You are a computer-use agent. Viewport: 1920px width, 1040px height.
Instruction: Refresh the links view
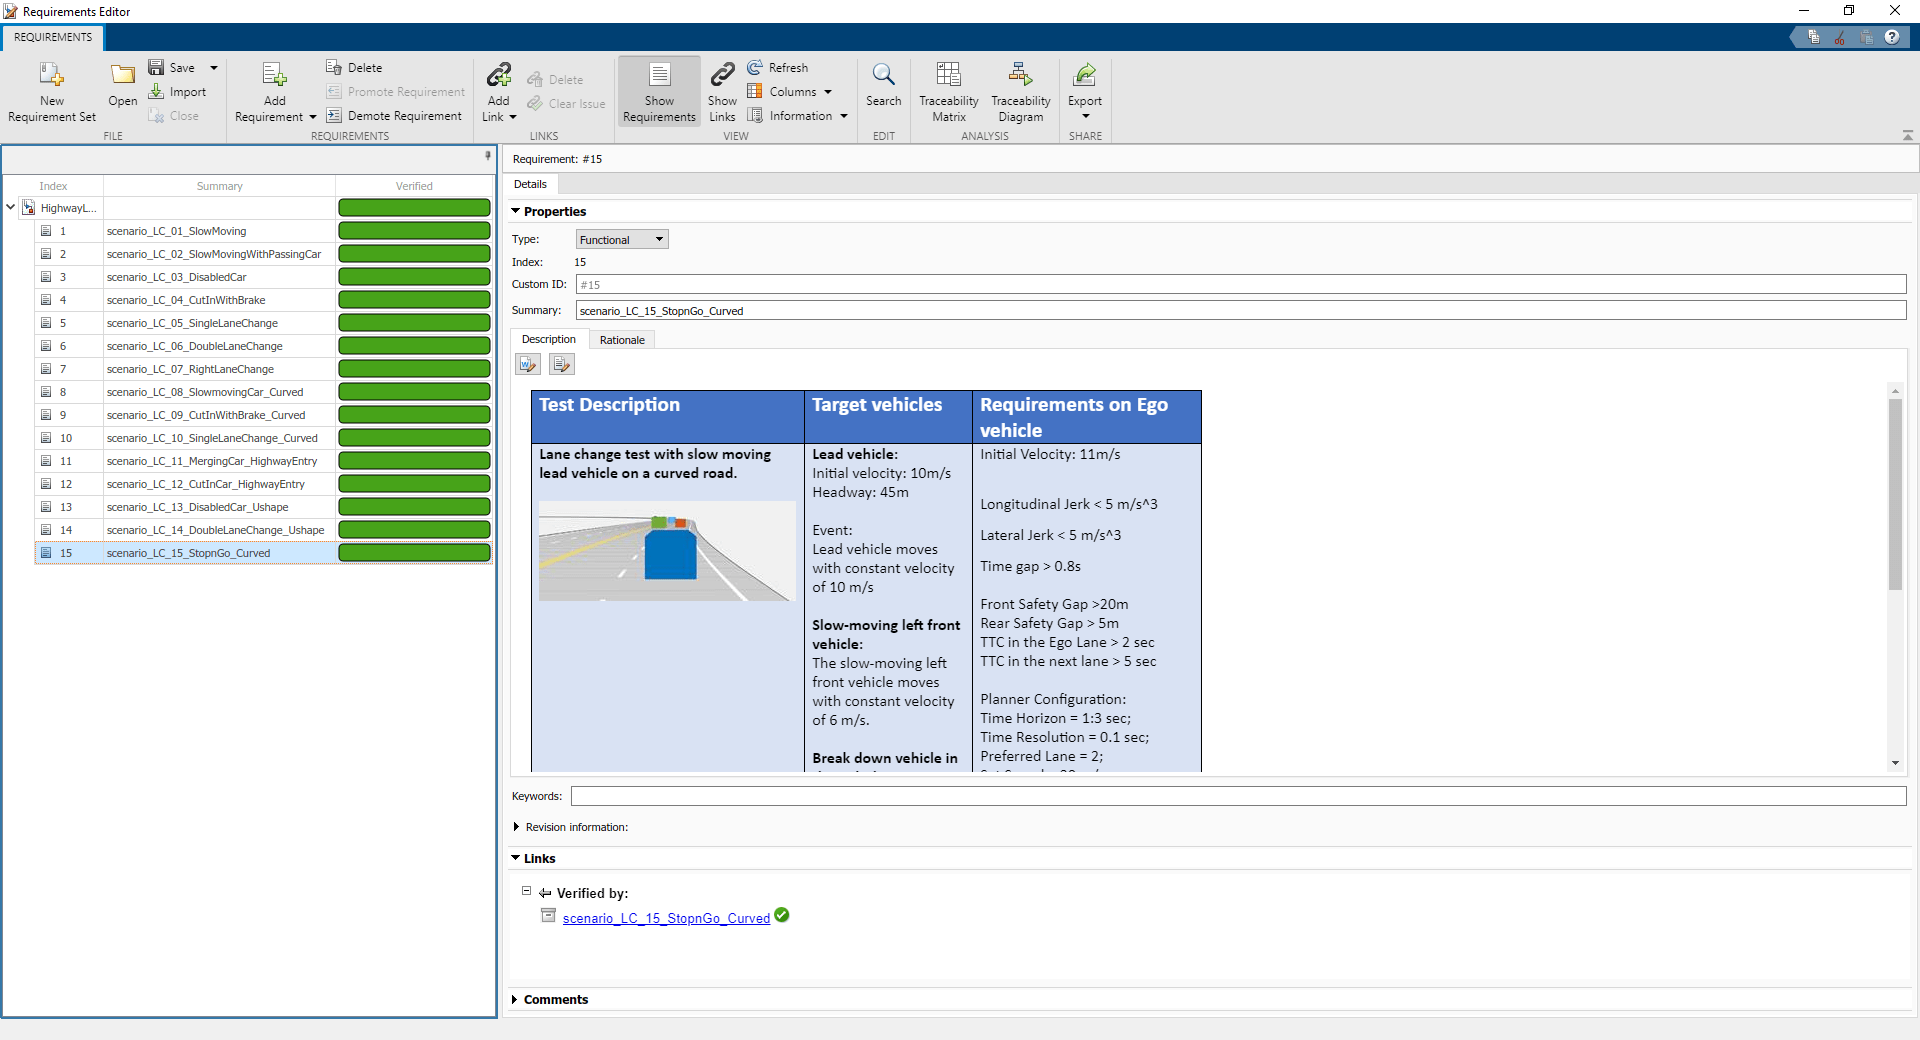[x=779, y=67]
